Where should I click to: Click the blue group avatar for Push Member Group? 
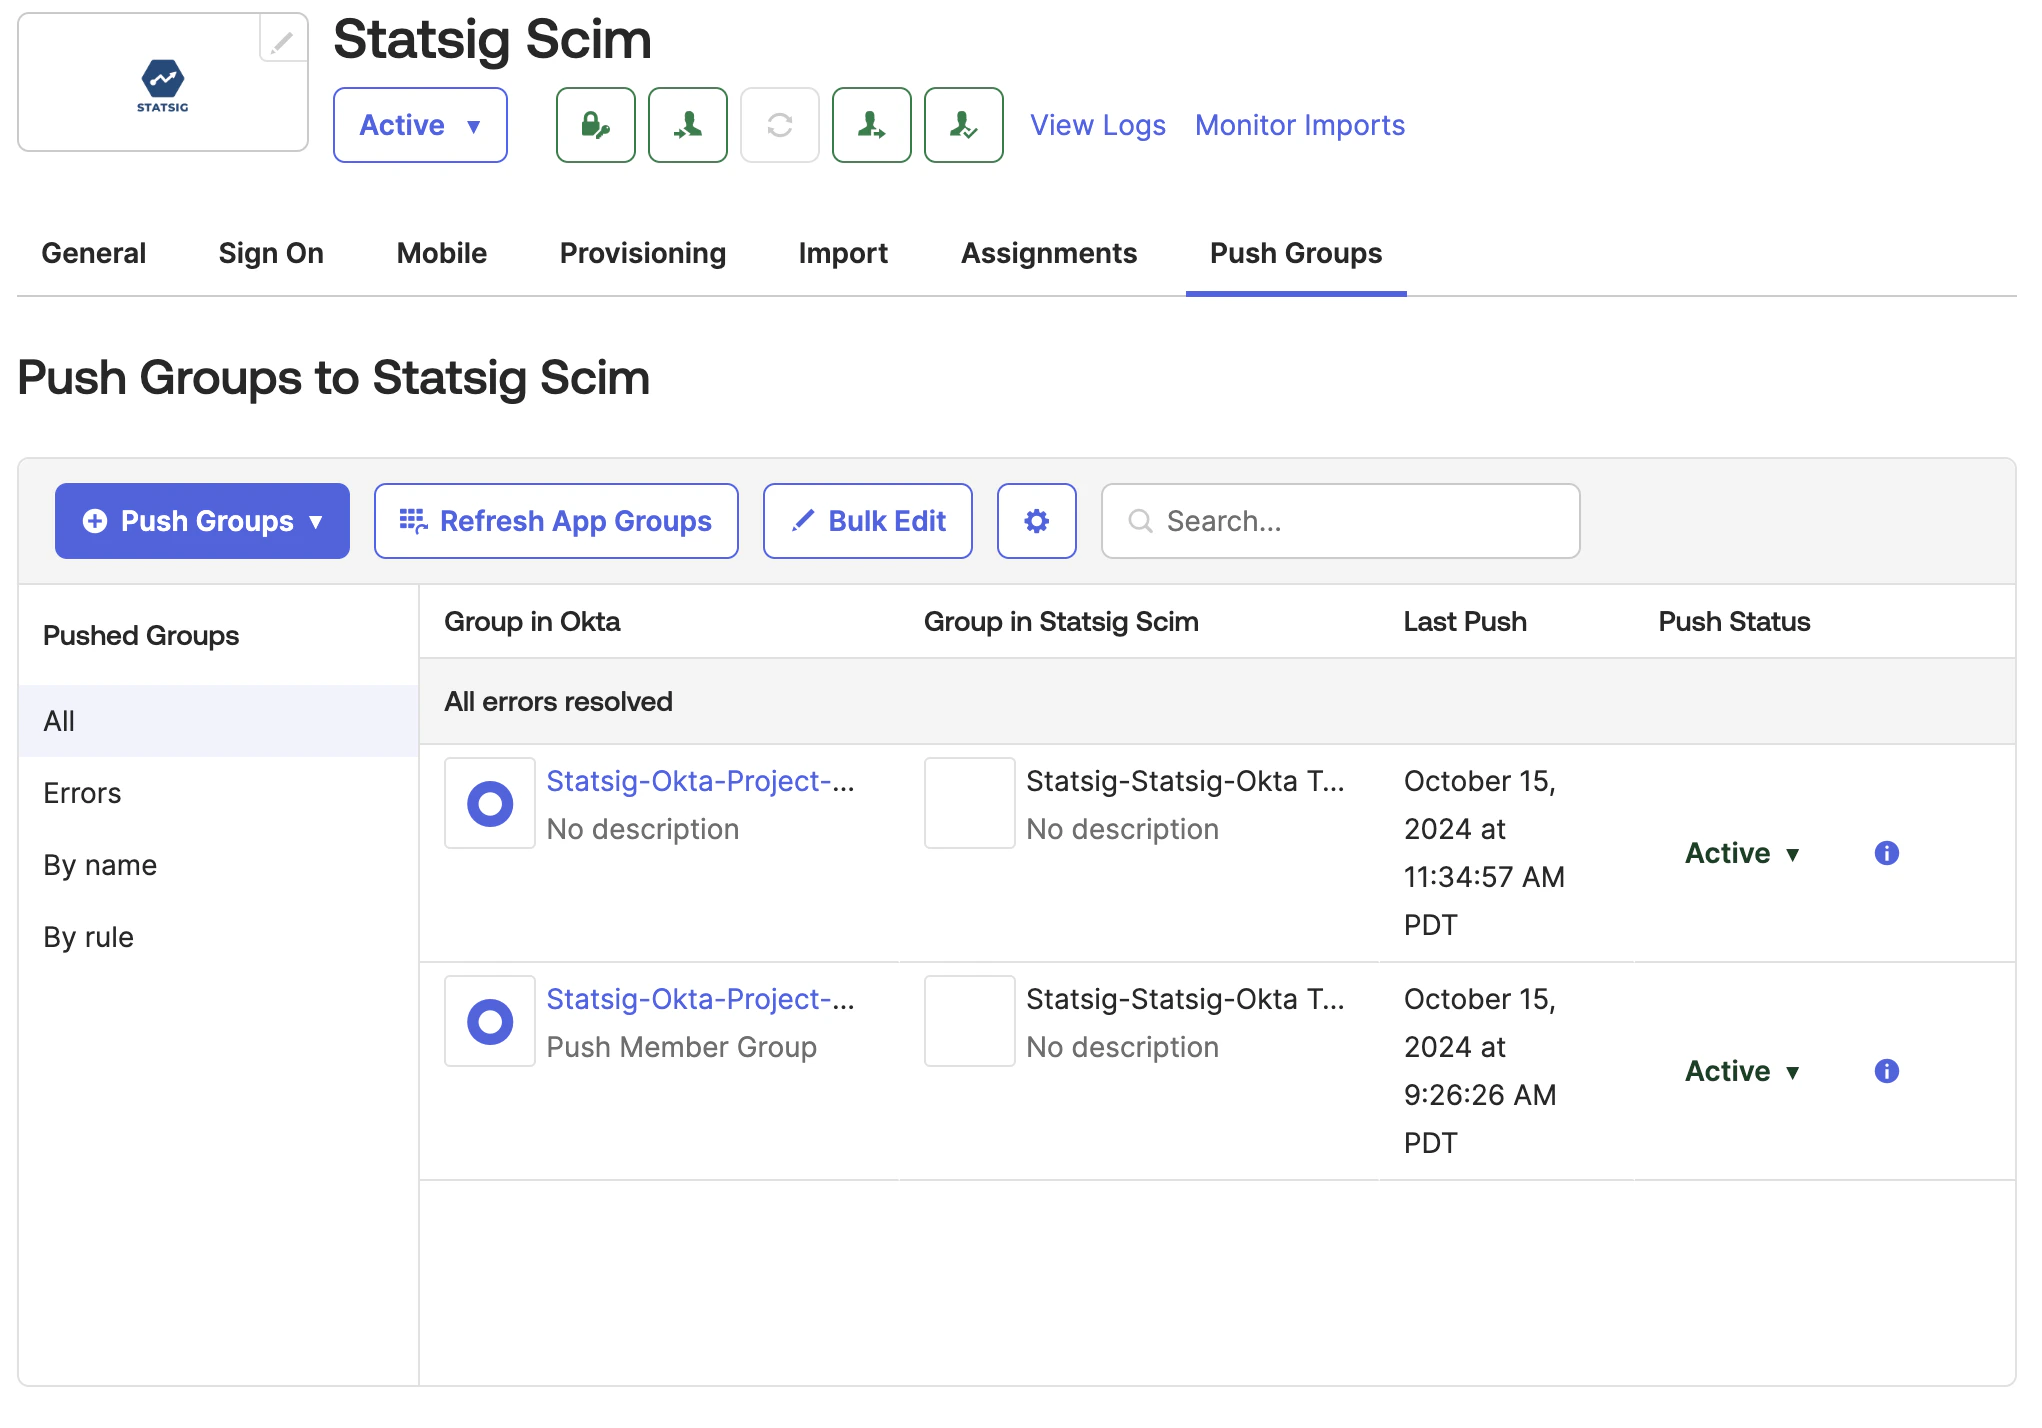click(489, 1021)
